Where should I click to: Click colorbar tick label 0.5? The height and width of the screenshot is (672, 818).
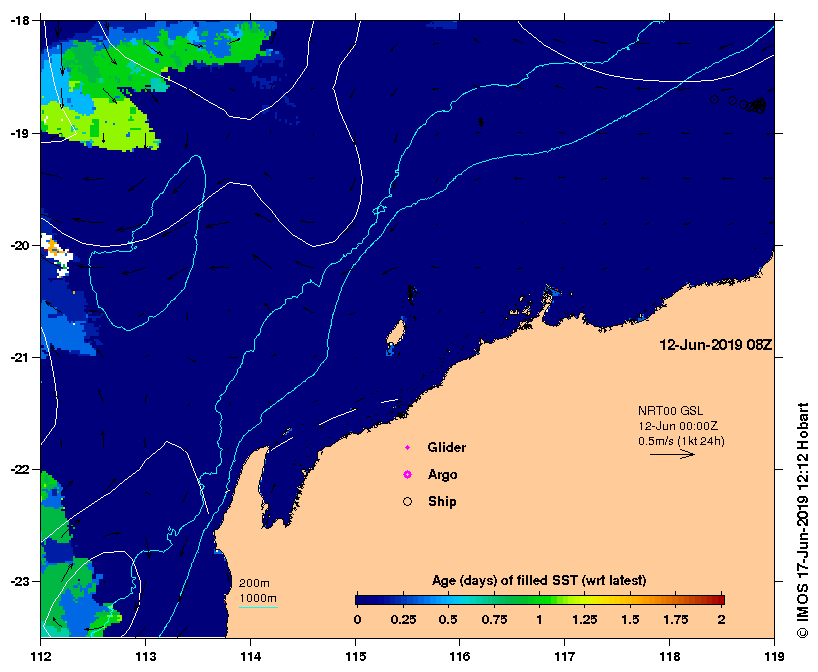point(448,620)
